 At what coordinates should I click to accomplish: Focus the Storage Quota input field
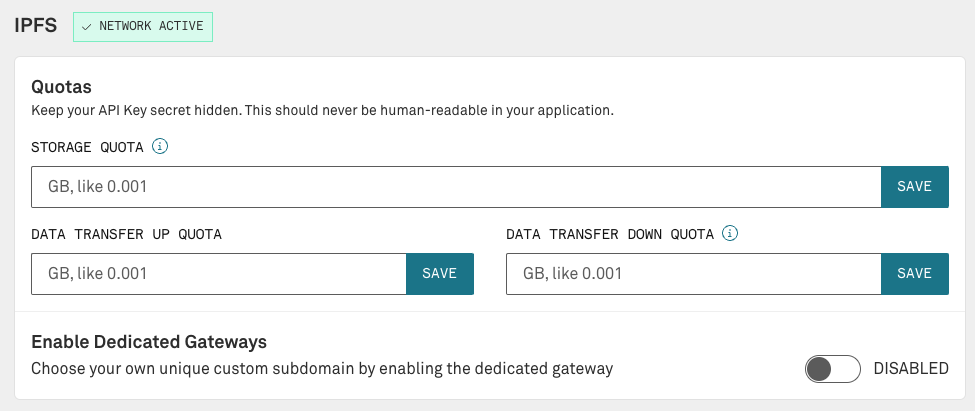click(x=456, y=187)
